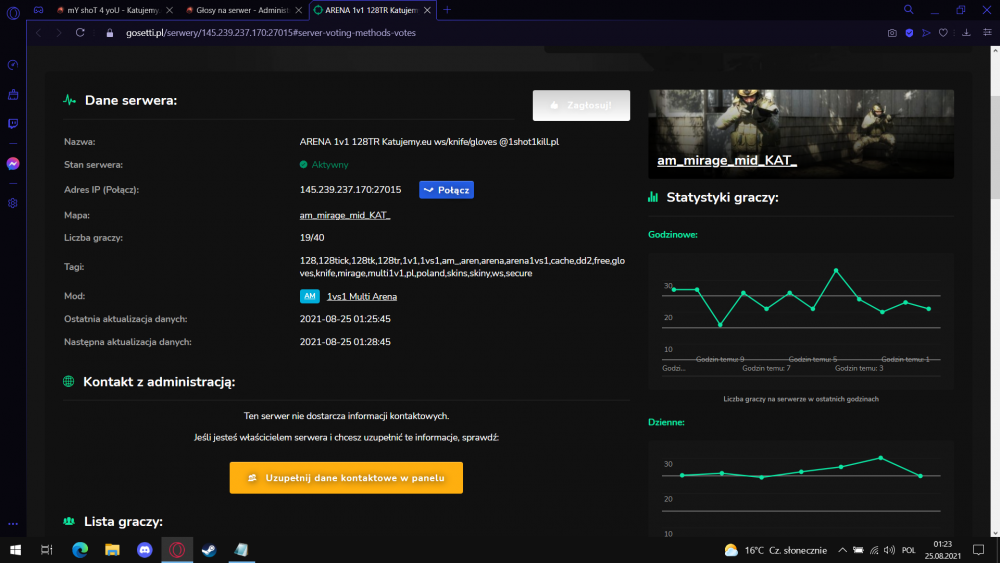The image size is (1000, 563).
Task: Open Twitch panel in the sidebar
Action: (13, 124)
